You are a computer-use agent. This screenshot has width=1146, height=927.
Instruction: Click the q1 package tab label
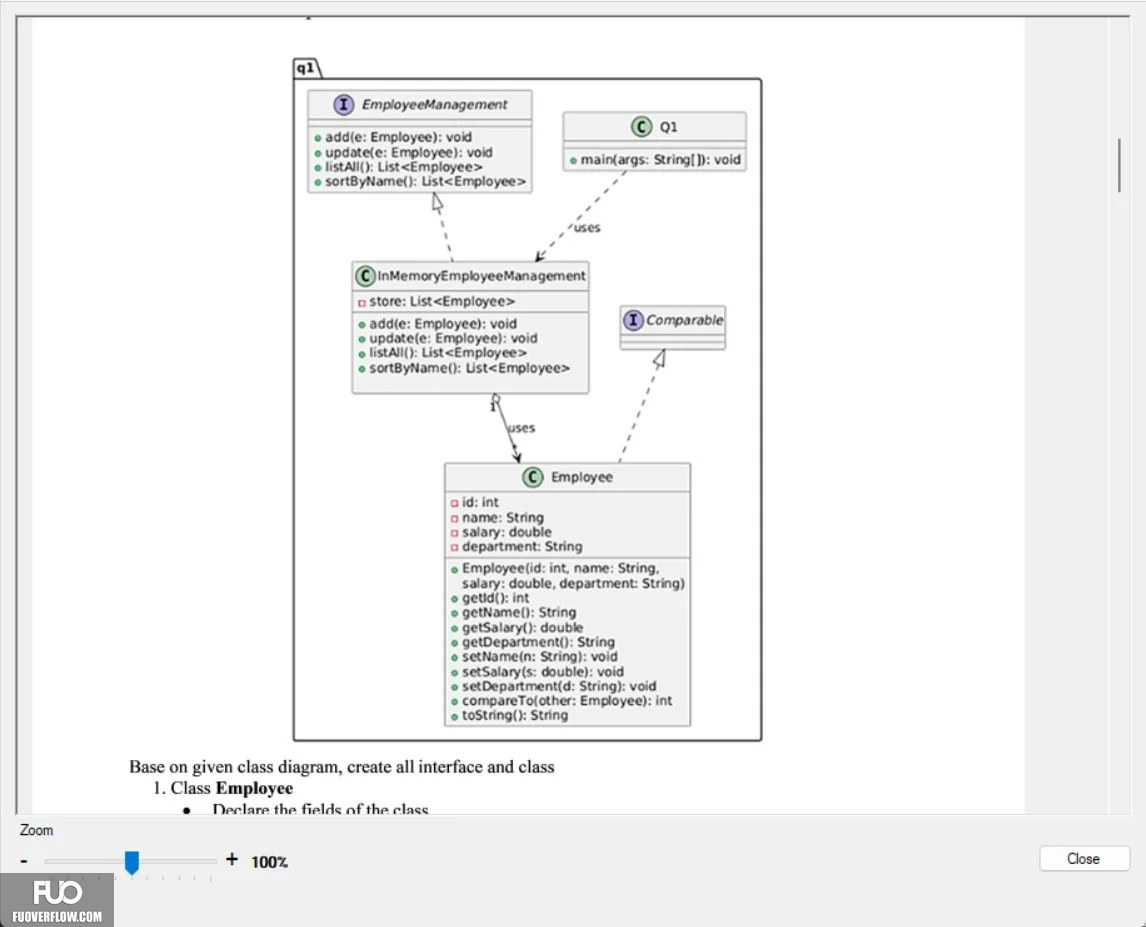tap(306, 68)
